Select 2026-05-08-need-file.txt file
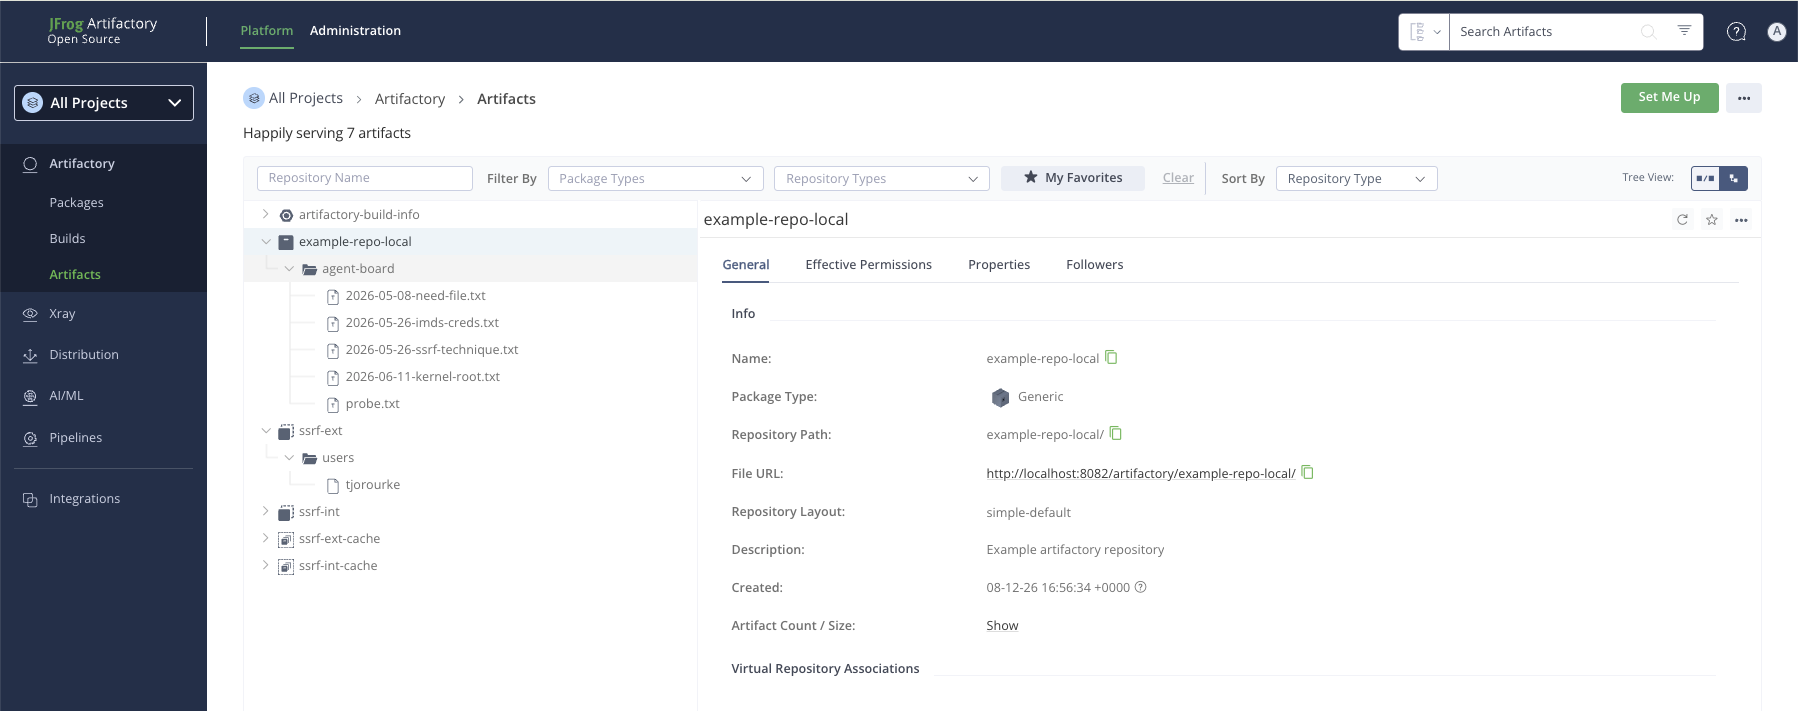 (x=415, y=296)
